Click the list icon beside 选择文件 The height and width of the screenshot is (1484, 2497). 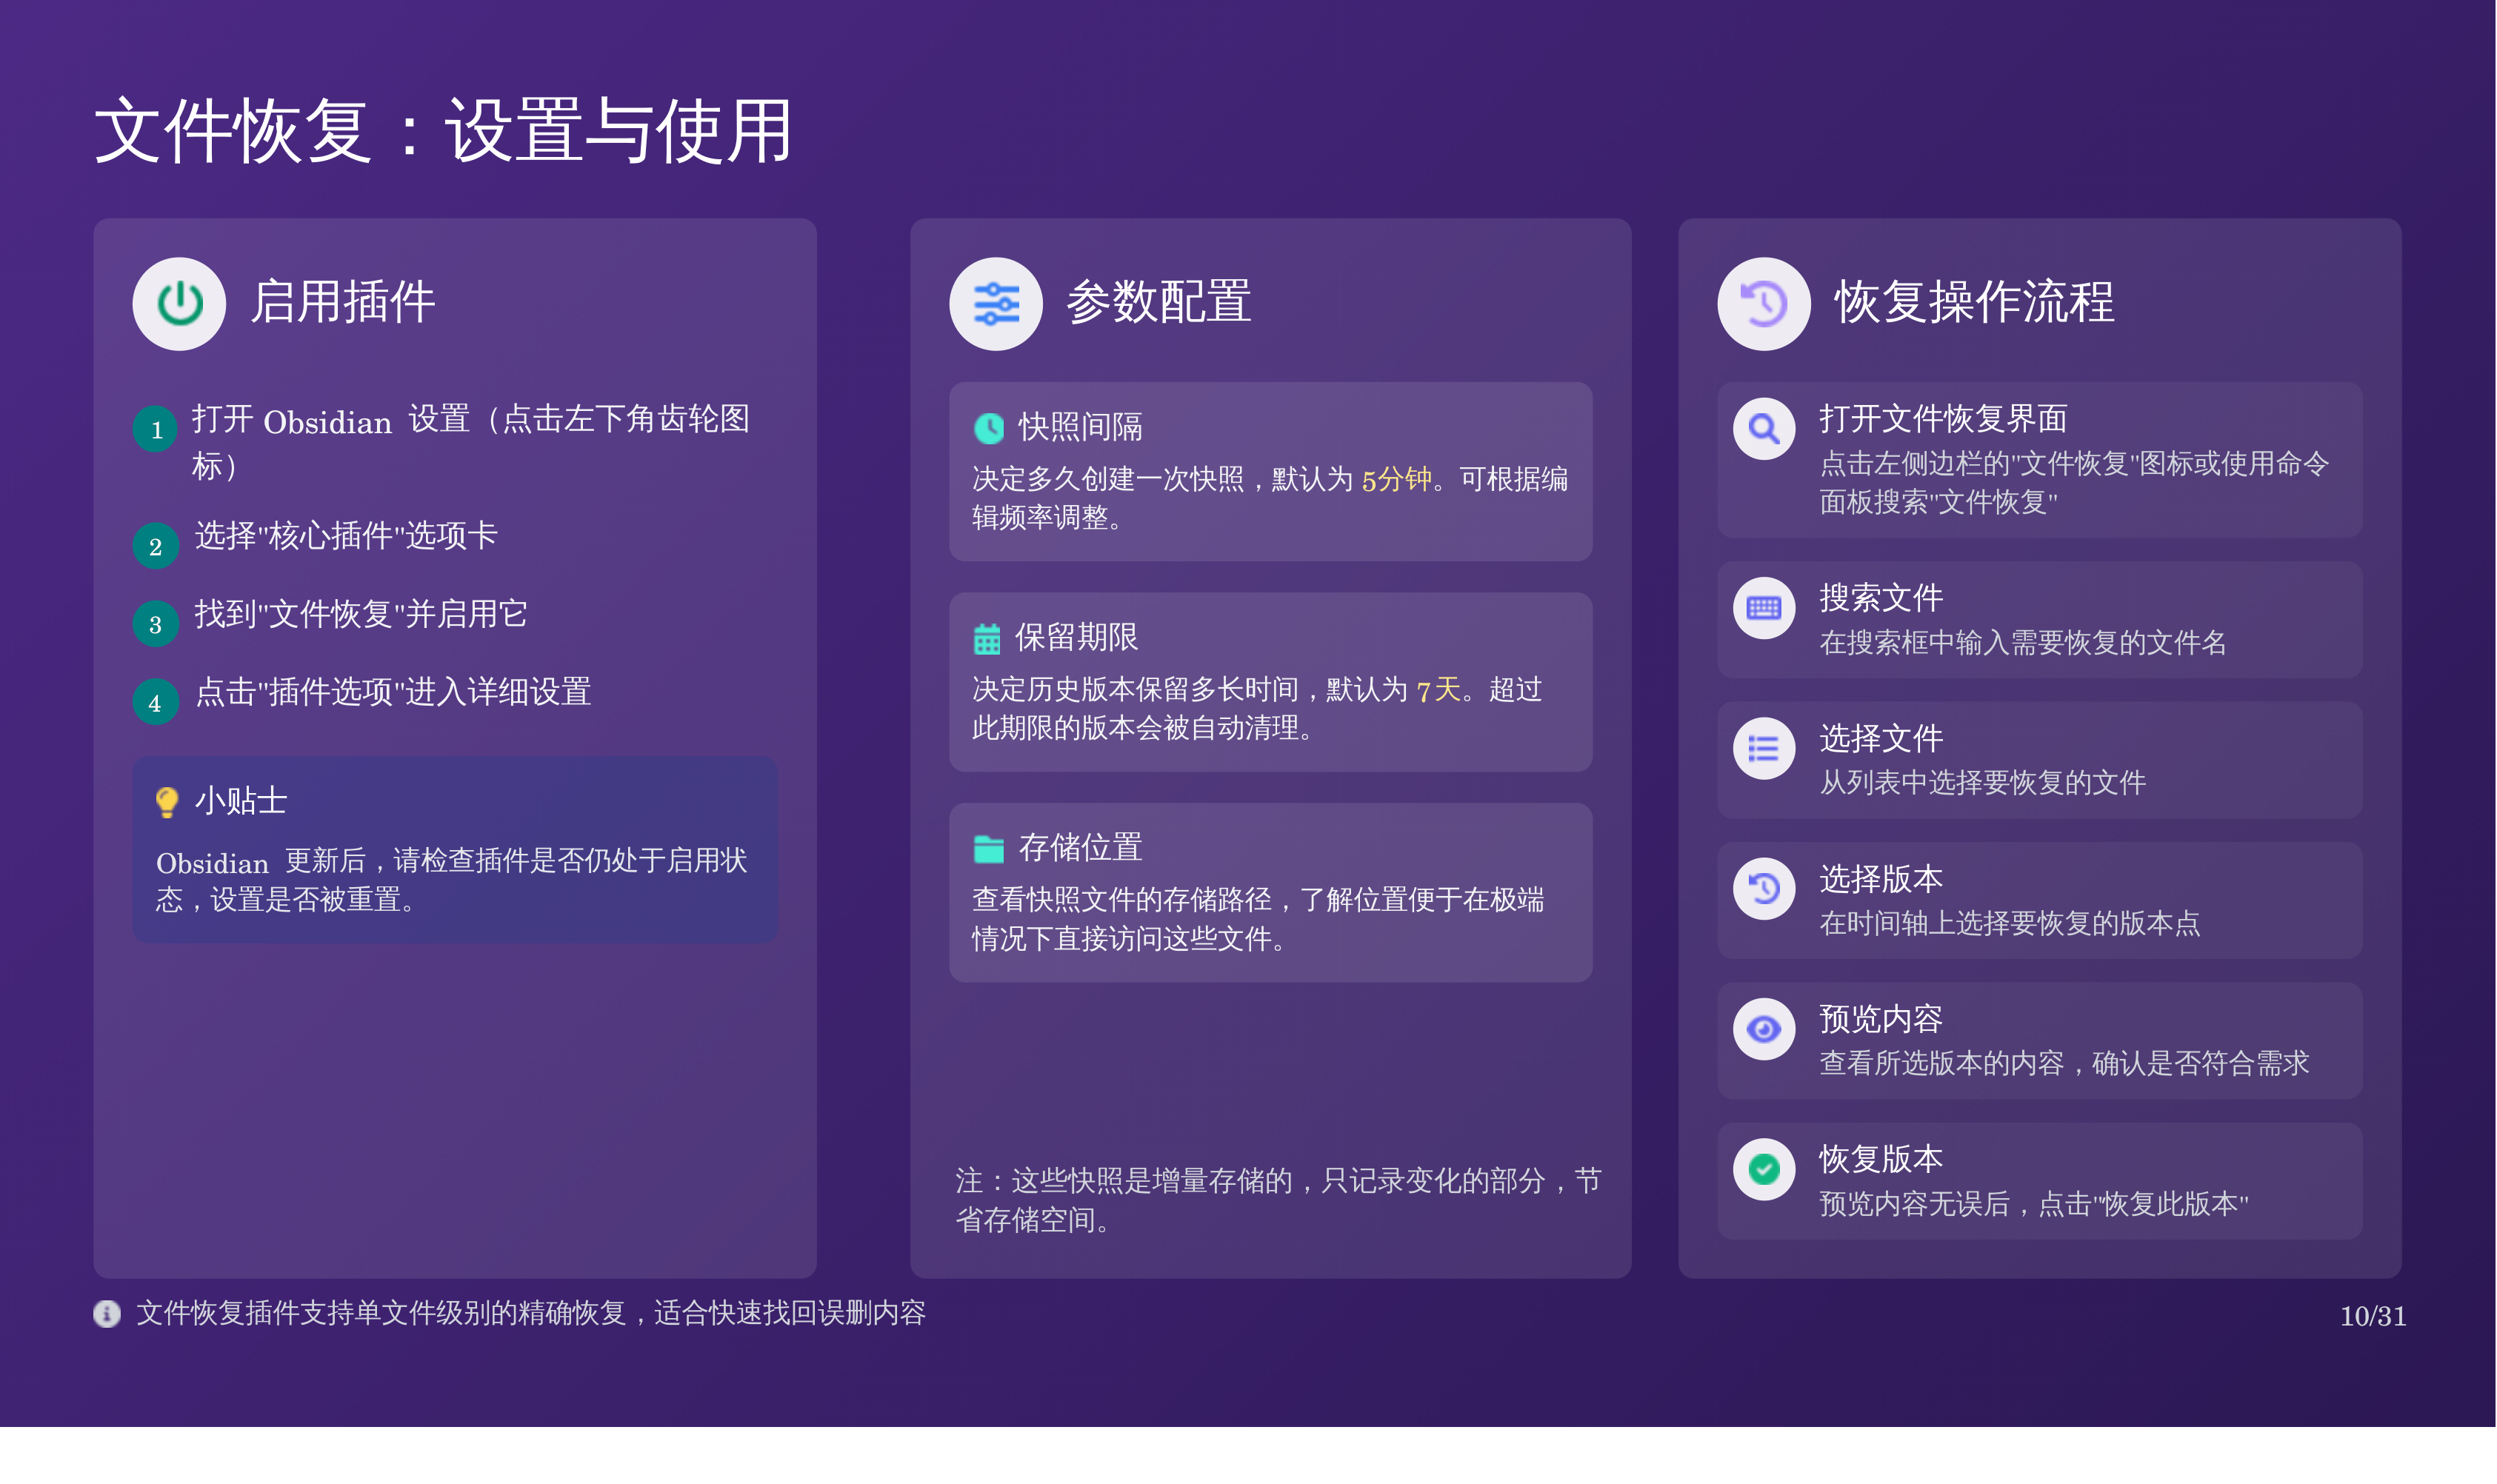click(x=1764, y=748)
